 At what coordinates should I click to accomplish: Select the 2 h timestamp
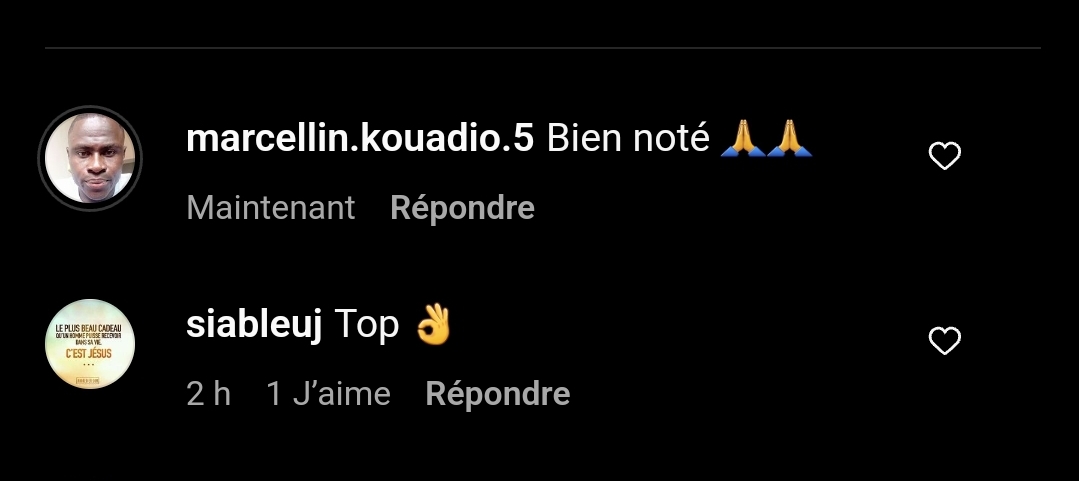[209, 394]
